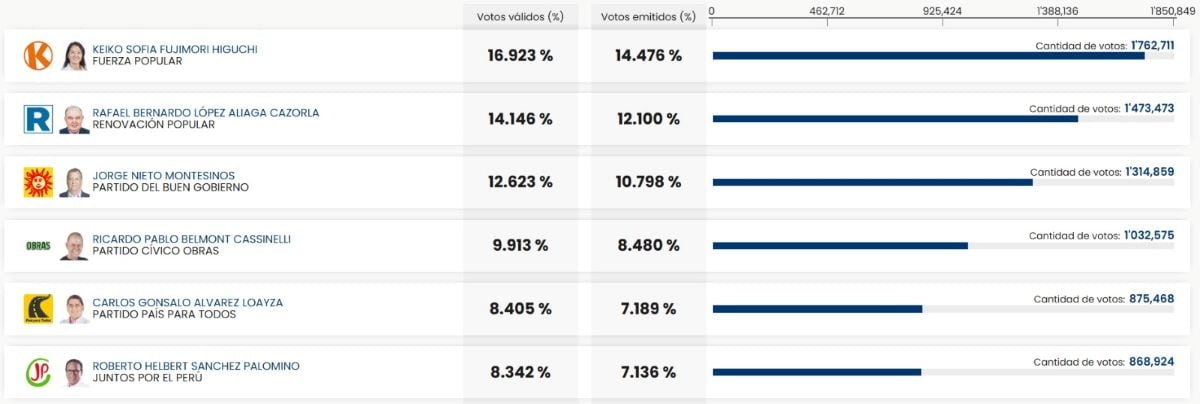Click Fujimori's vote count progress bar

[928, 55]
